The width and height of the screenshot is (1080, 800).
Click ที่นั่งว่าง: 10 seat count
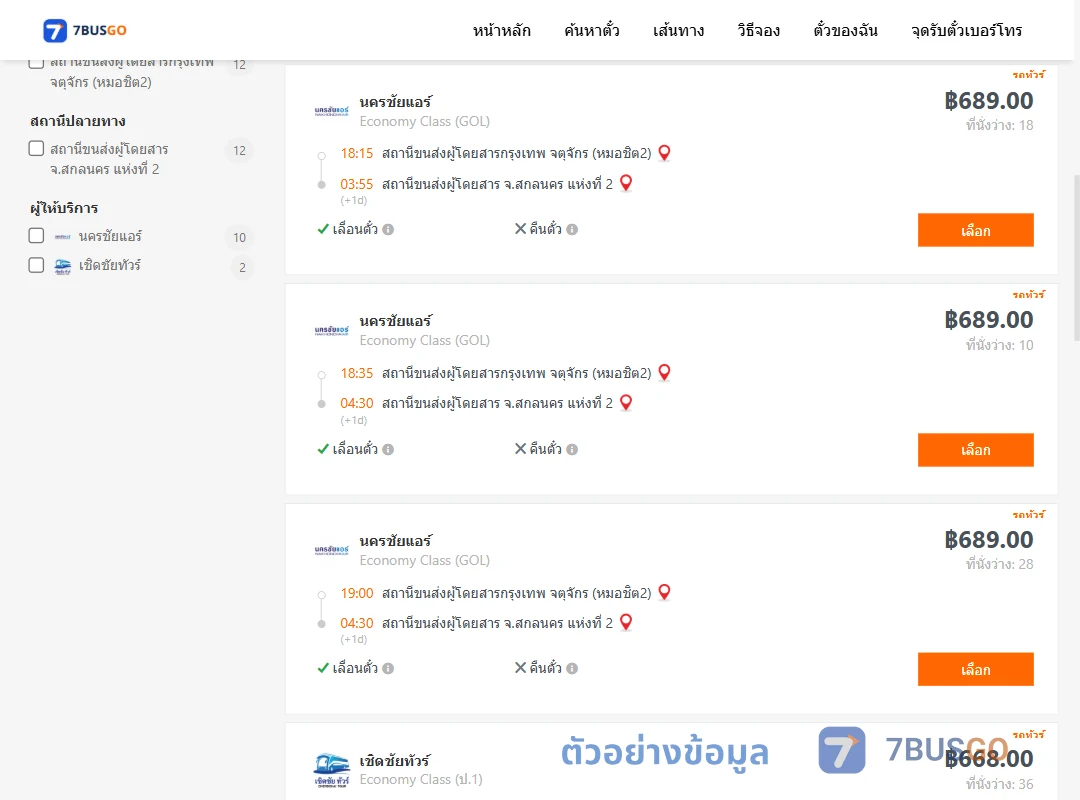(999, 345)
